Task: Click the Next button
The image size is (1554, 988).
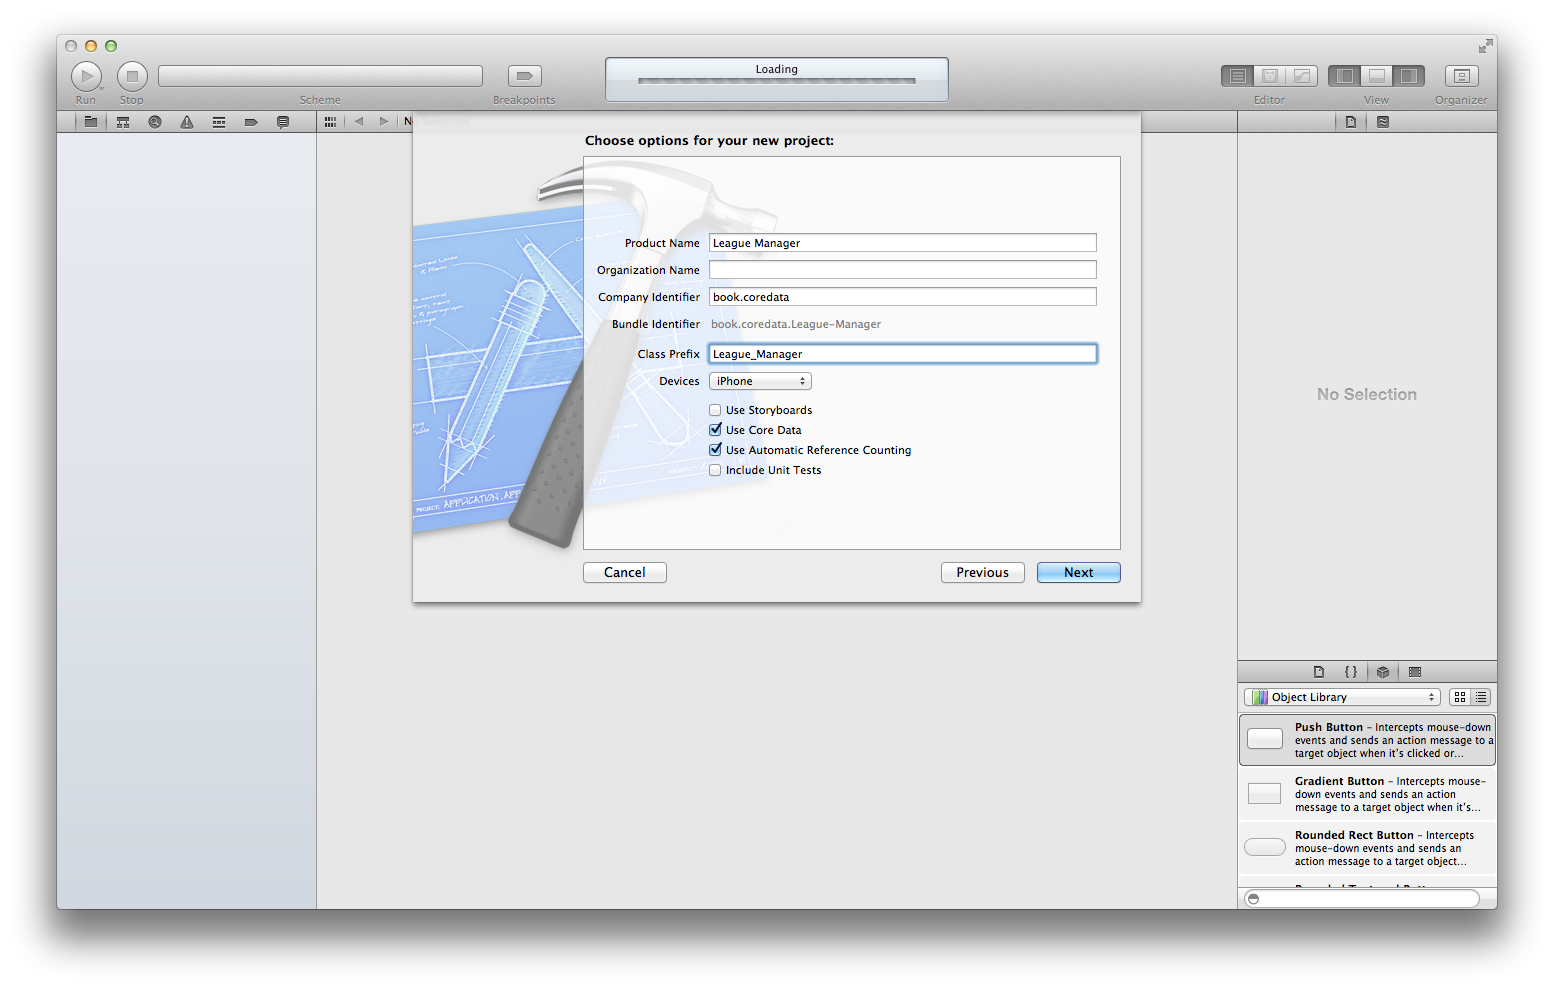Action: click(x=1079, y=572)
